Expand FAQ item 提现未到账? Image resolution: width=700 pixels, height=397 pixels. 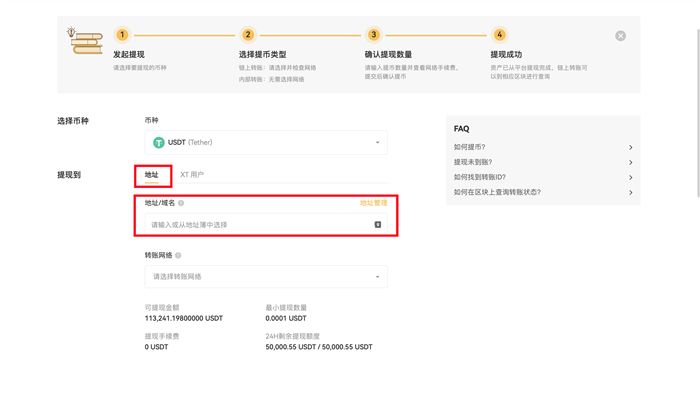point(543,162)
